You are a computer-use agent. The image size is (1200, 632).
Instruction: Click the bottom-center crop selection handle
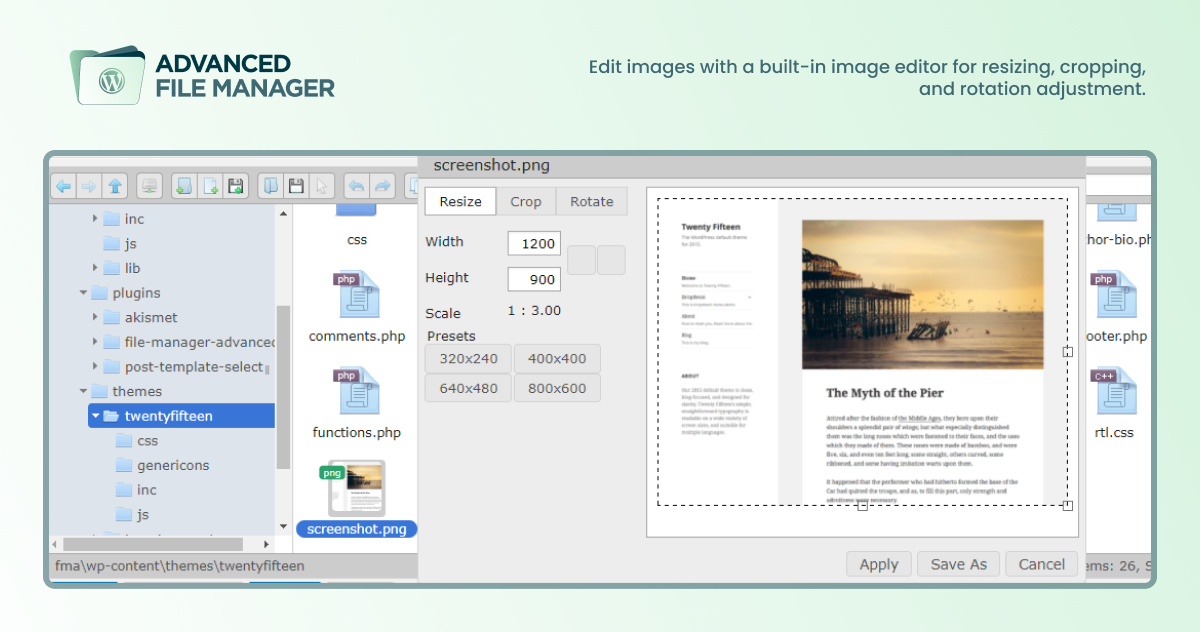[863, 506]
